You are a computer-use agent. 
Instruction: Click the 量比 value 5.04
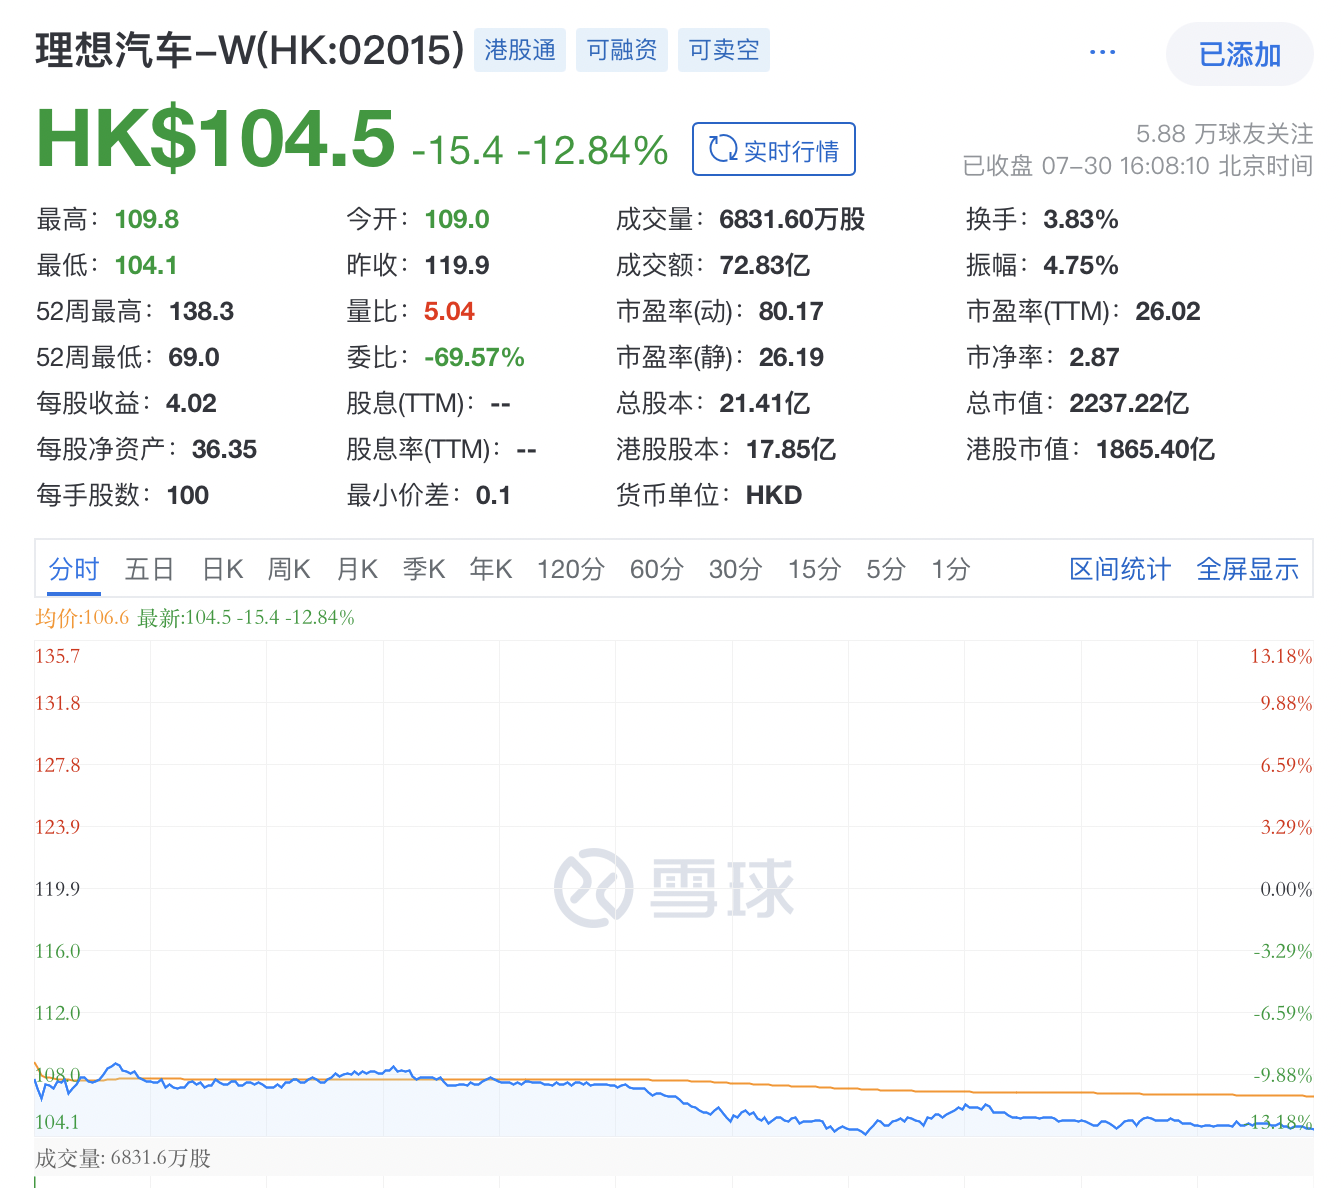pos(449,311)
